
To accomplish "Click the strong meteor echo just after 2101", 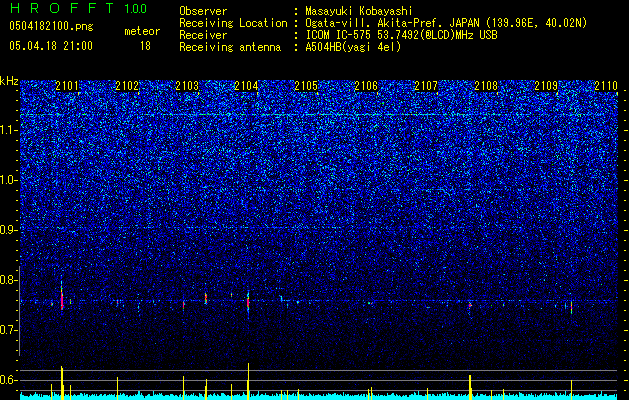I will coord(62,297).
